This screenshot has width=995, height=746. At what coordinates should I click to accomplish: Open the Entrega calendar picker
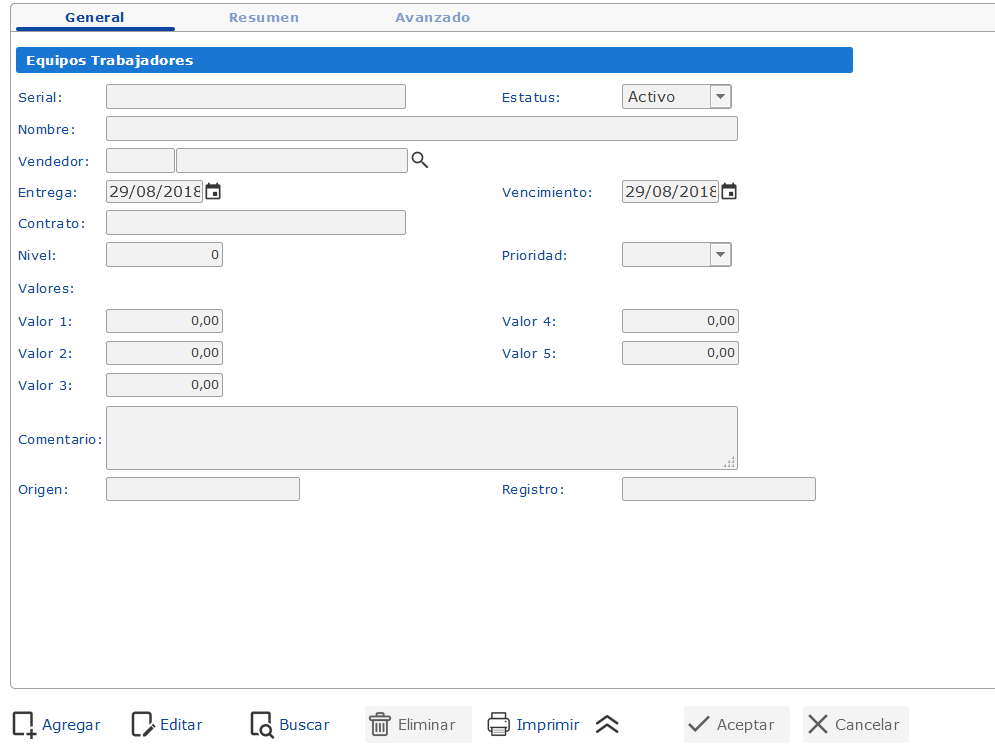213,192
